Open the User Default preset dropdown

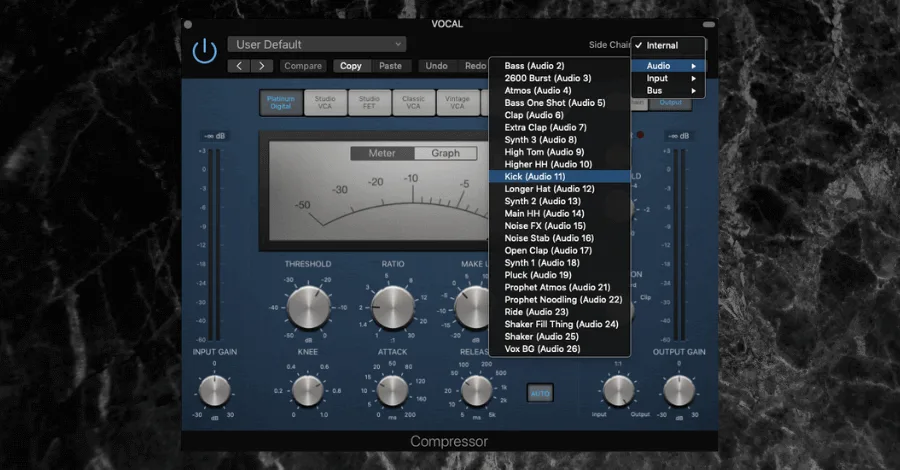[x=317, y=44]
